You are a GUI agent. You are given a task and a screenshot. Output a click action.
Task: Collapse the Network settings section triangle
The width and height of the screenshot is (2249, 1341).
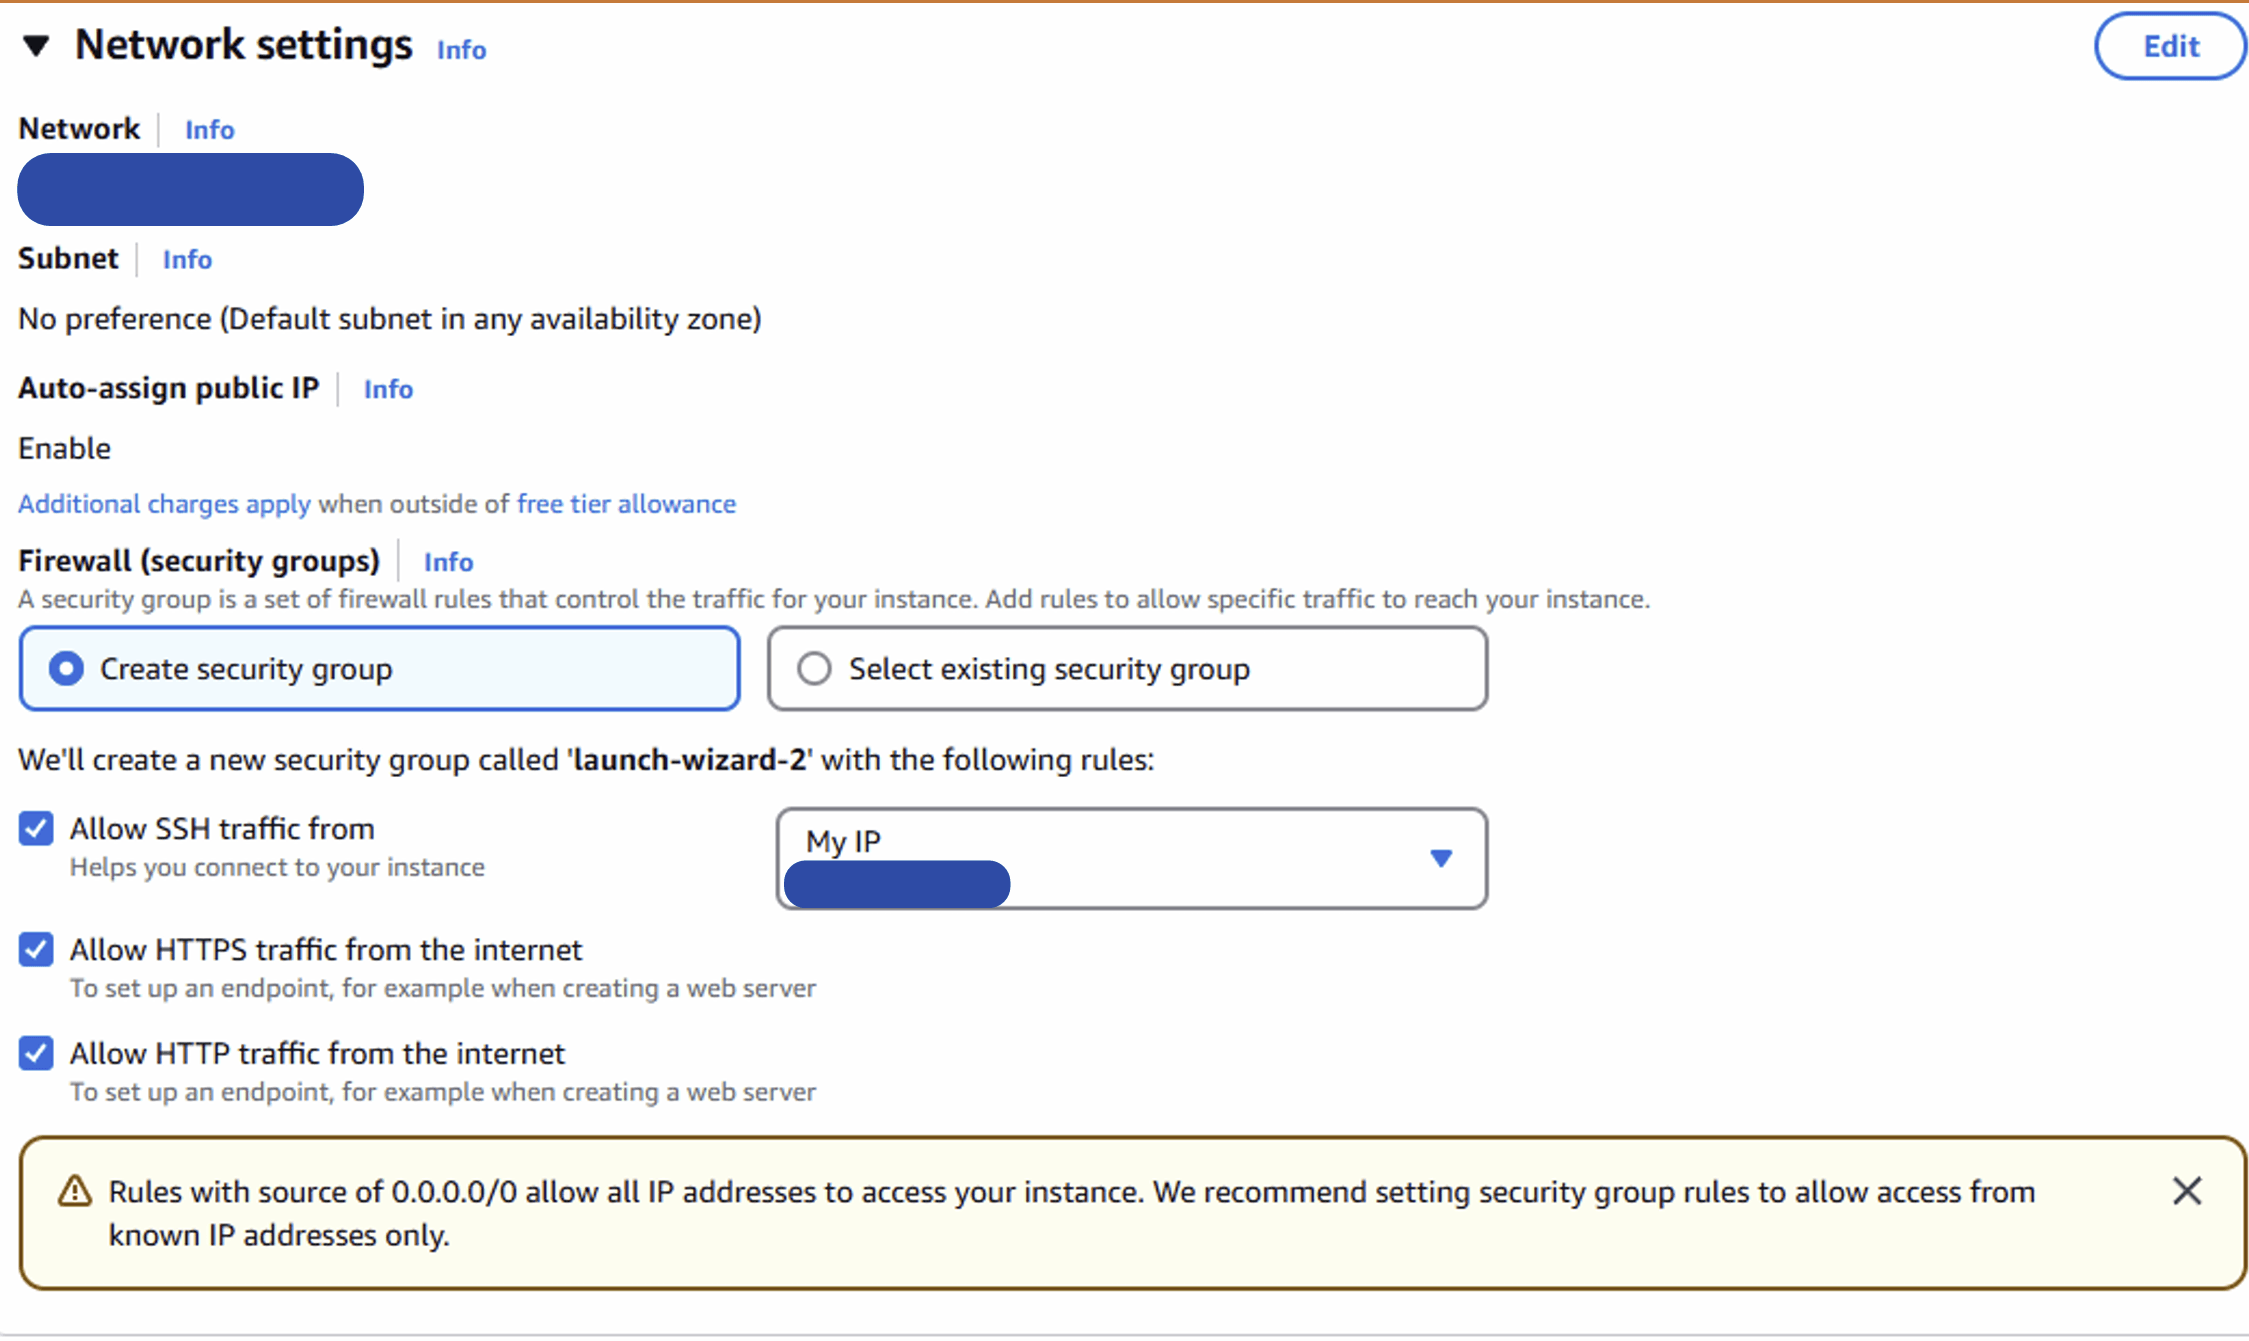36,46
